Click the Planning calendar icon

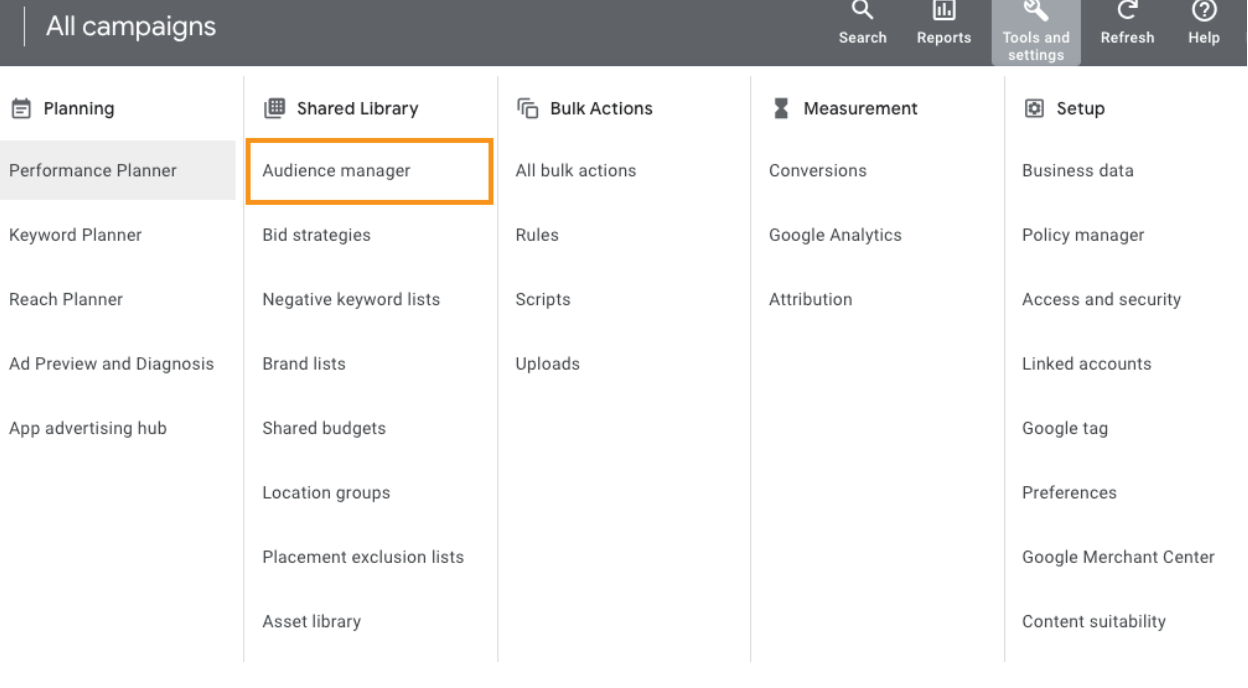click(x=18, y=109)
